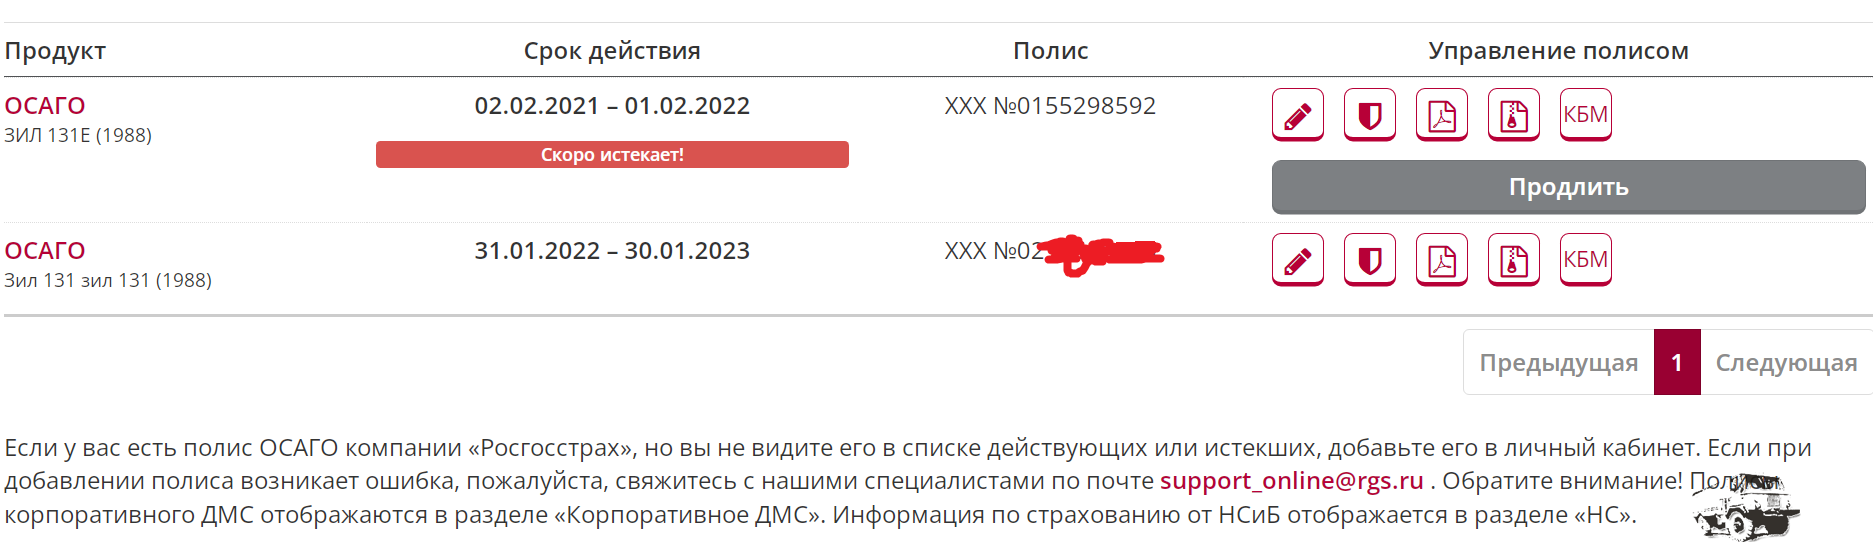Open the PDF icon for the expiring ОСАГО policy

[1441, 115]
